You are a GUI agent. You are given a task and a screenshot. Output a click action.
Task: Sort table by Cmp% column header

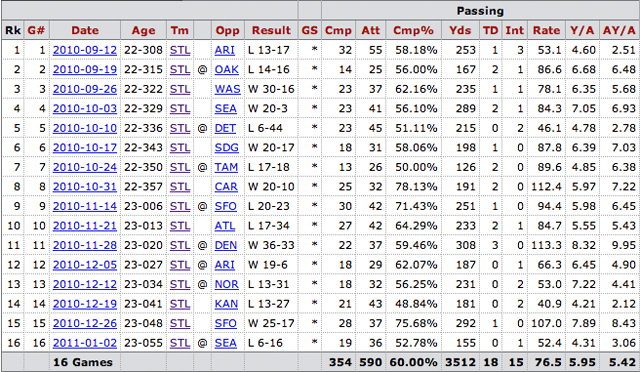click(x=413, y=30)
